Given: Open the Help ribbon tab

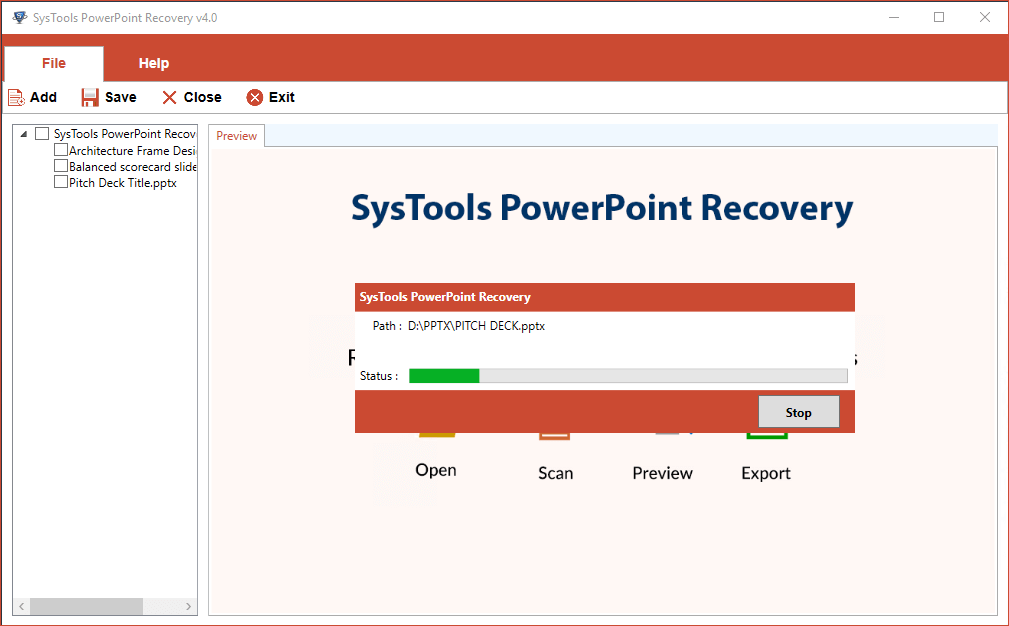Looking at the screenshot, I should tap(154, 63).
